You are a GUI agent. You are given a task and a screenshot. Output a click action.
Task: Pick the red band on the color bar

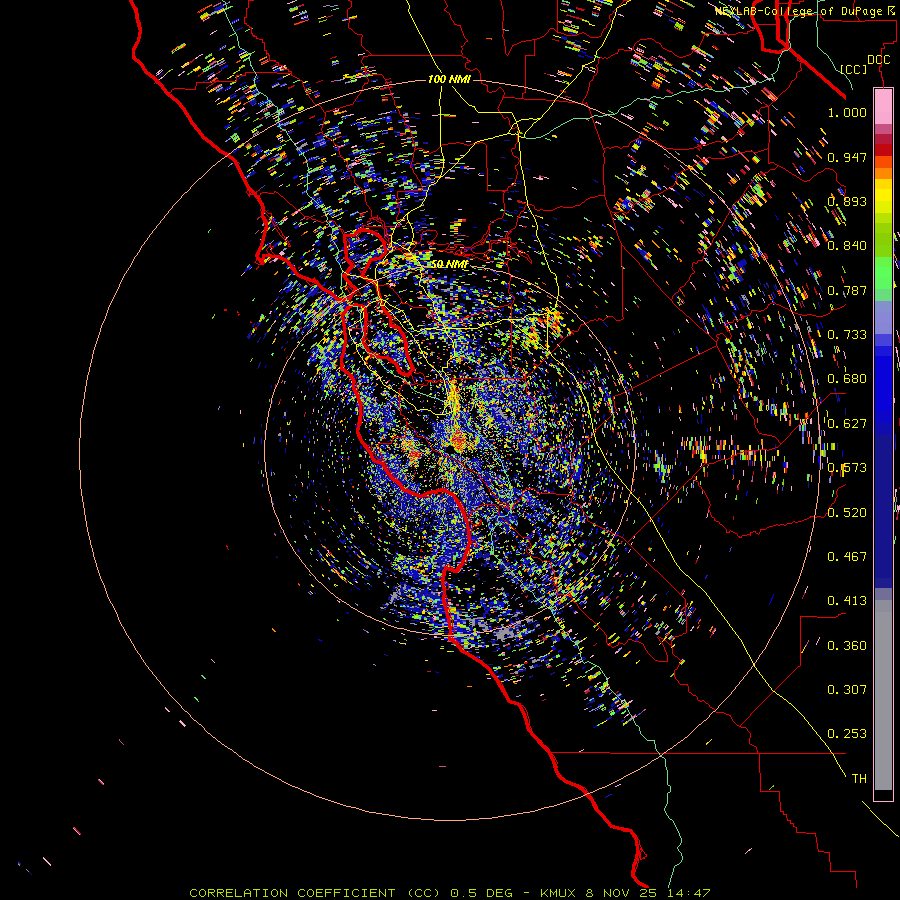(x=883, y=150)
